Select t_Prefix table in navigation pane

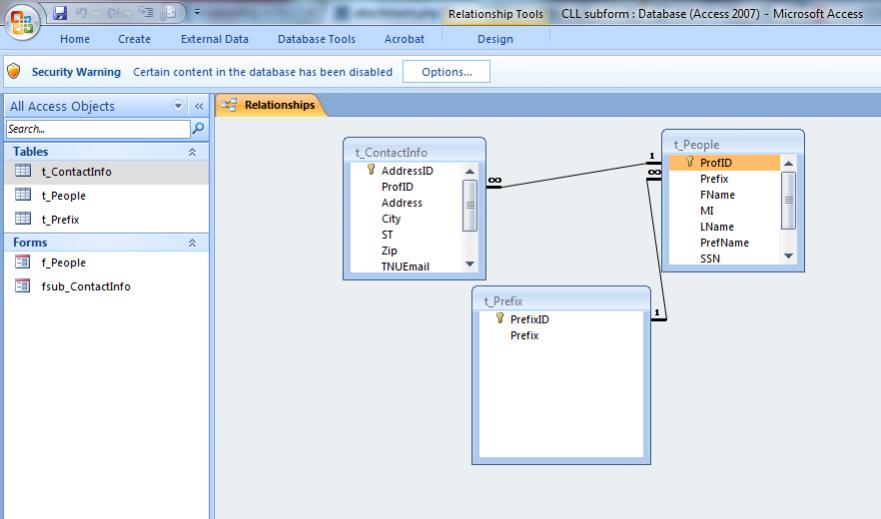[106, 220]
